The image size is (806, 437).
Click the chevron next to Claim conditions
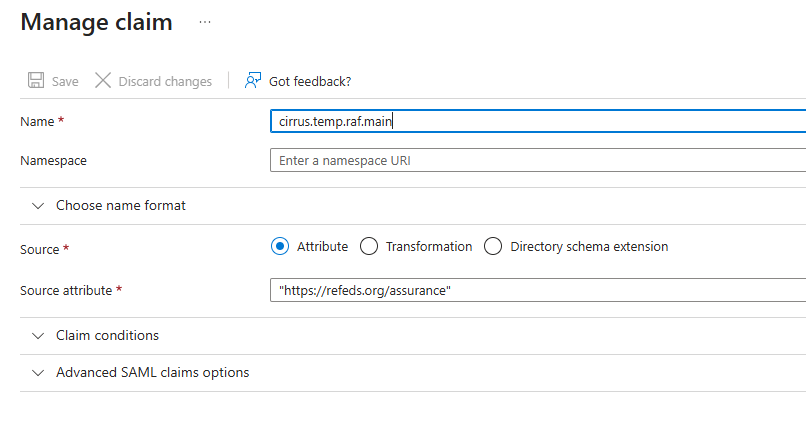[x=38, y=336]
